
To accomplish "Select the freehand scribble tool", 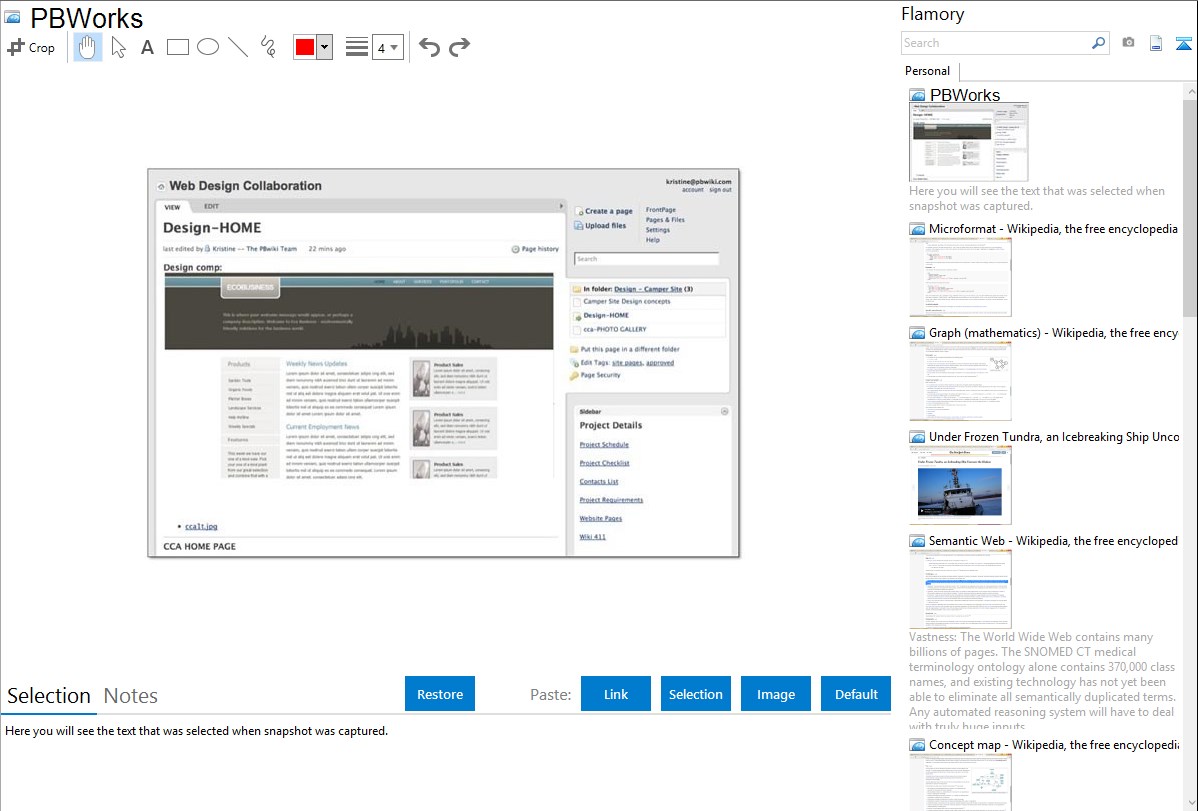I will click(x=268, y=47).
